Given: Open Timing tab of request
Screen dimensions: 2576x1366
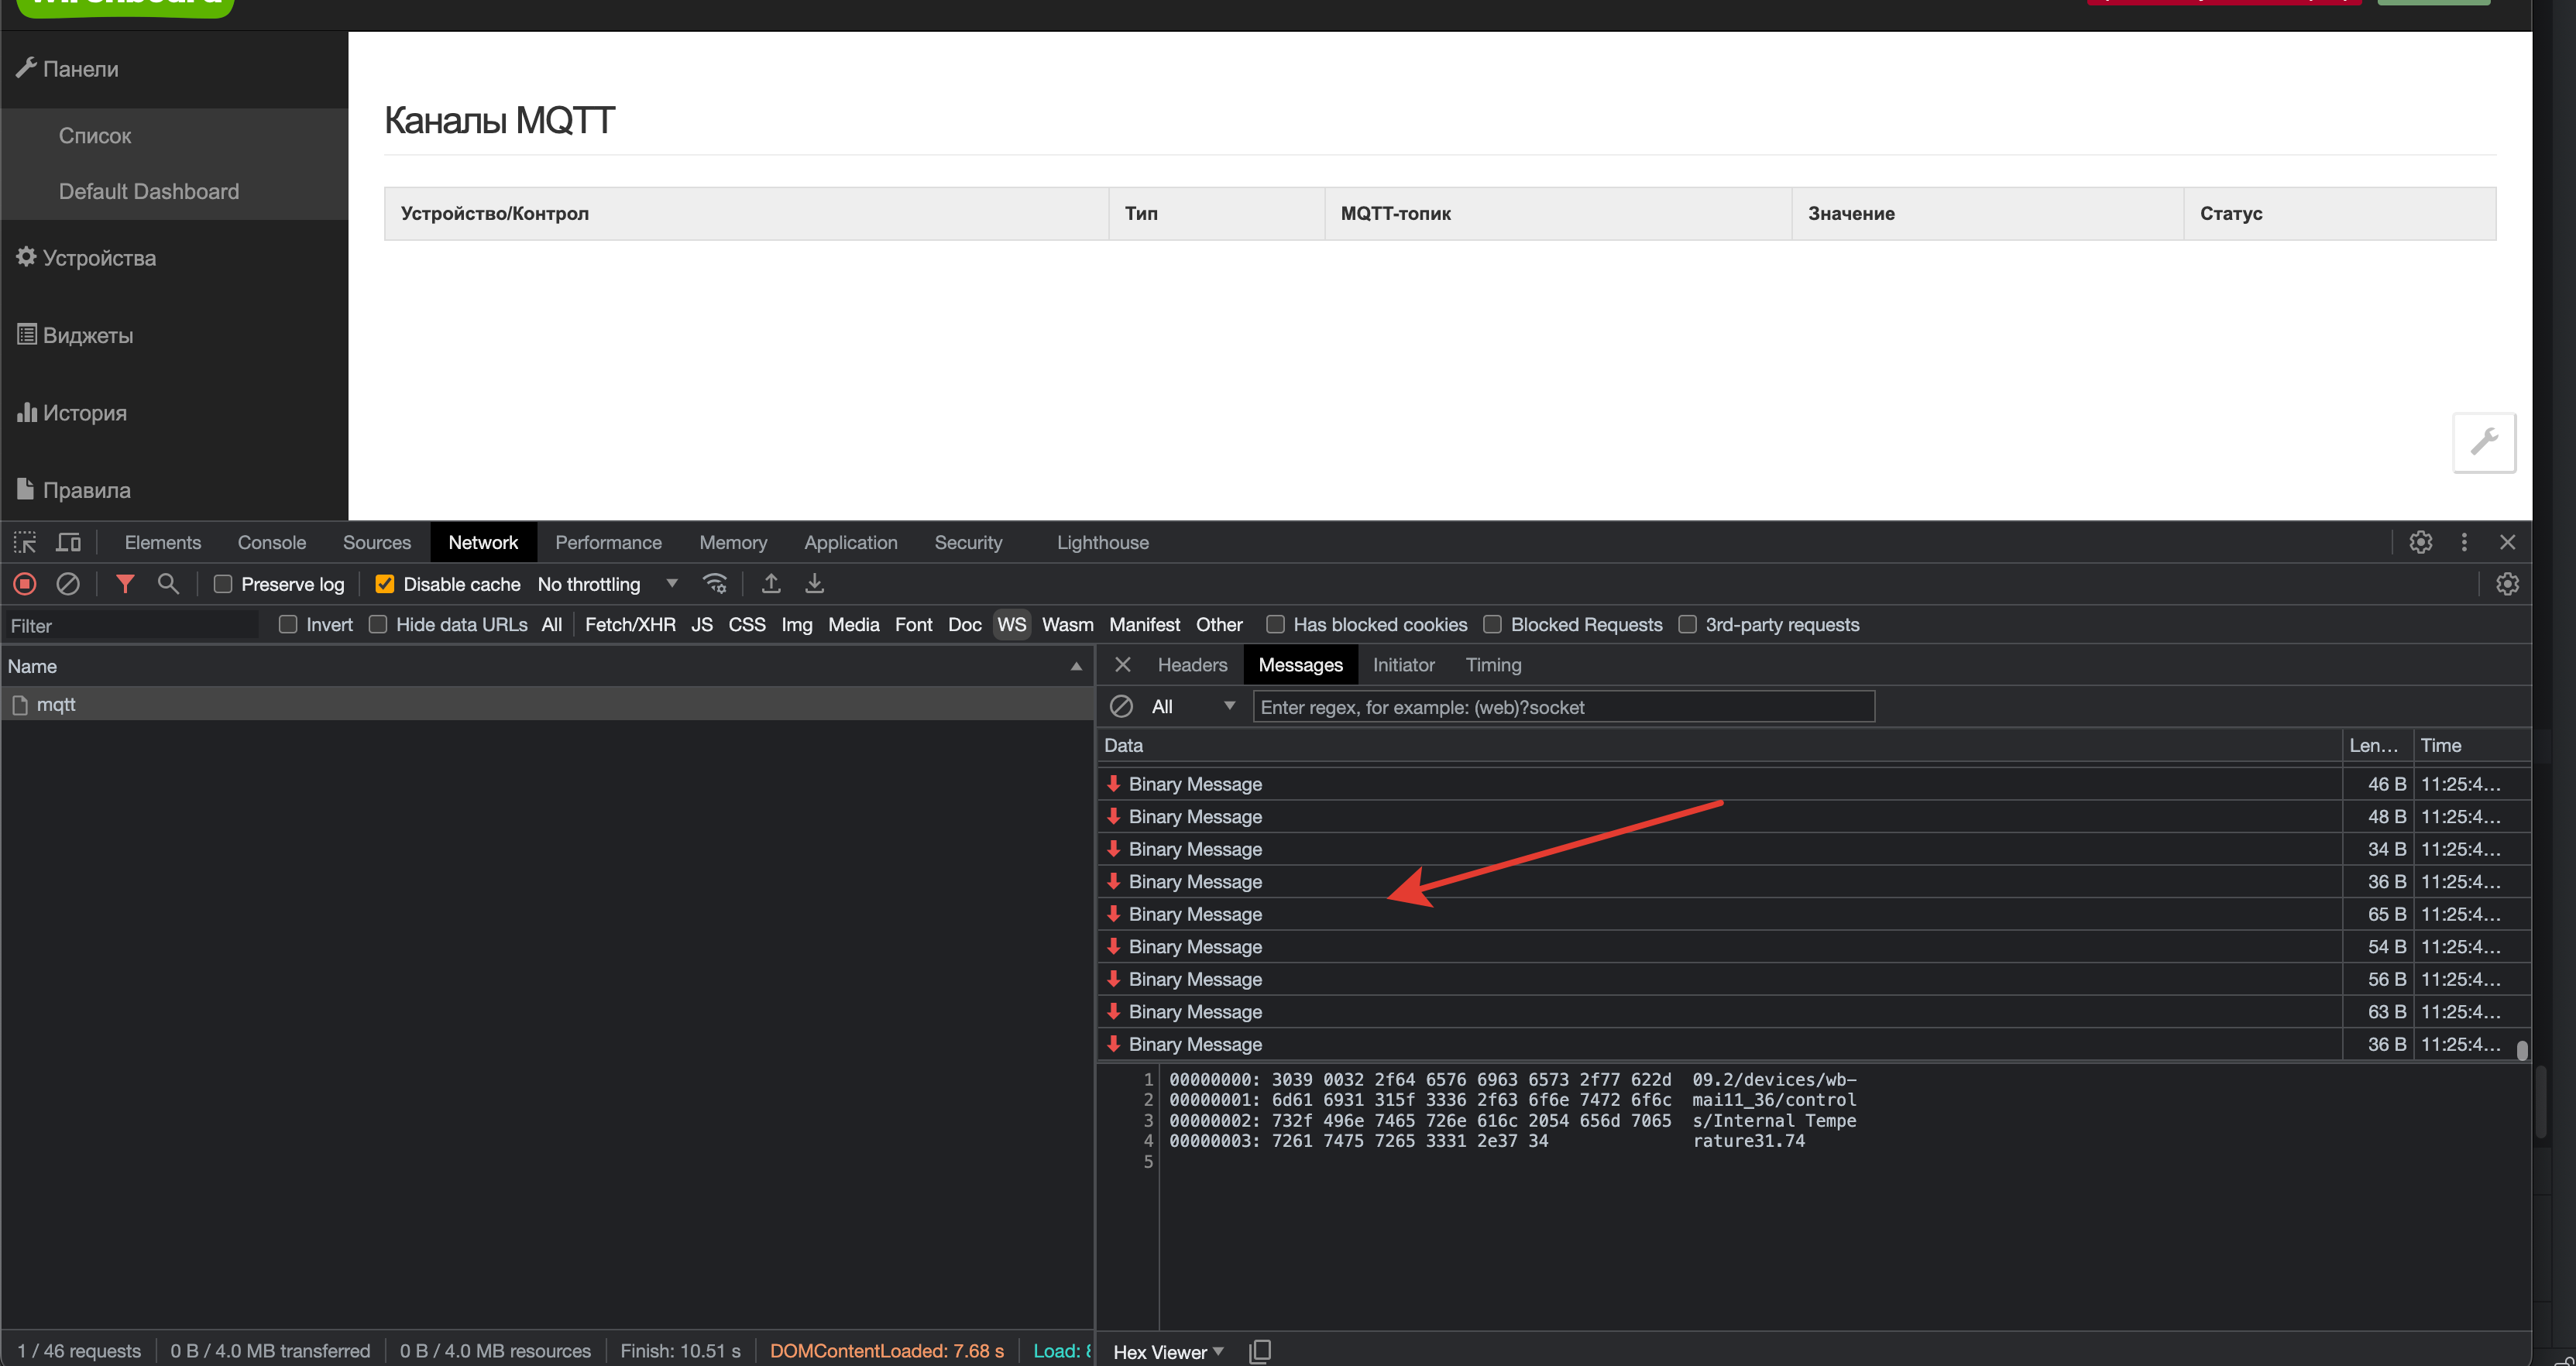Looking at the screenshot, I should pos(1493,665).
